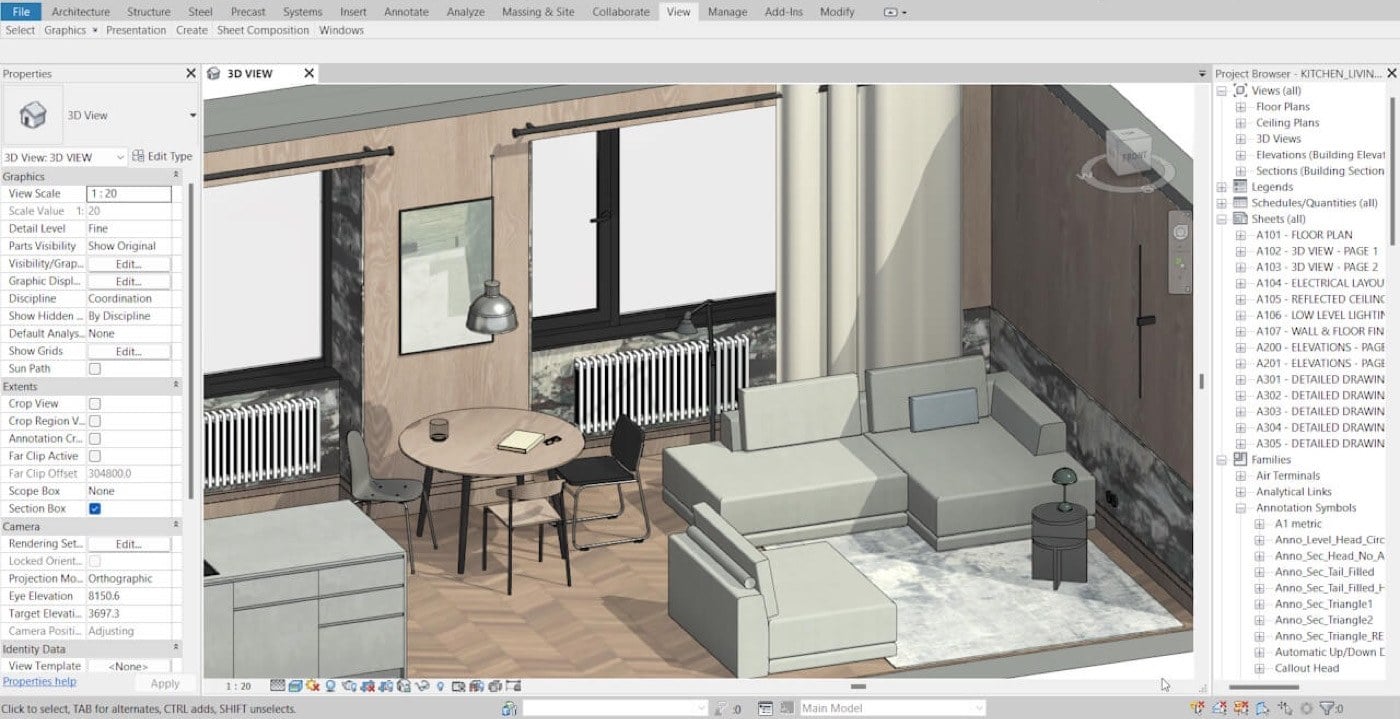Click the Reveal Hidden Elements lightbulb icon

click(x=440, y=686)
